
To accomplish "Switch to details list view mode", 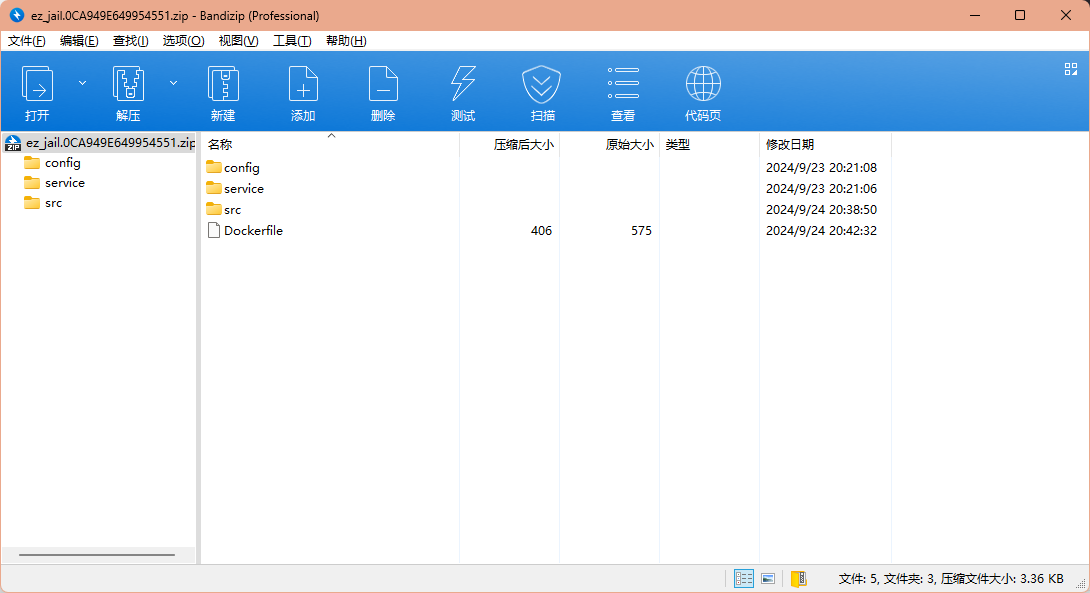I will 744,578.
